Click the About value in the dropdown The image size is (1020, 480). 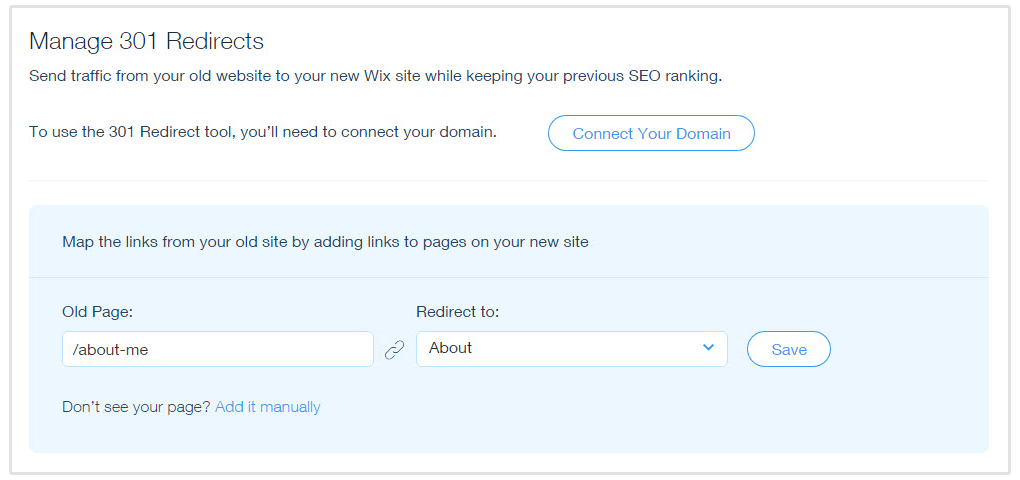(450, 348)
